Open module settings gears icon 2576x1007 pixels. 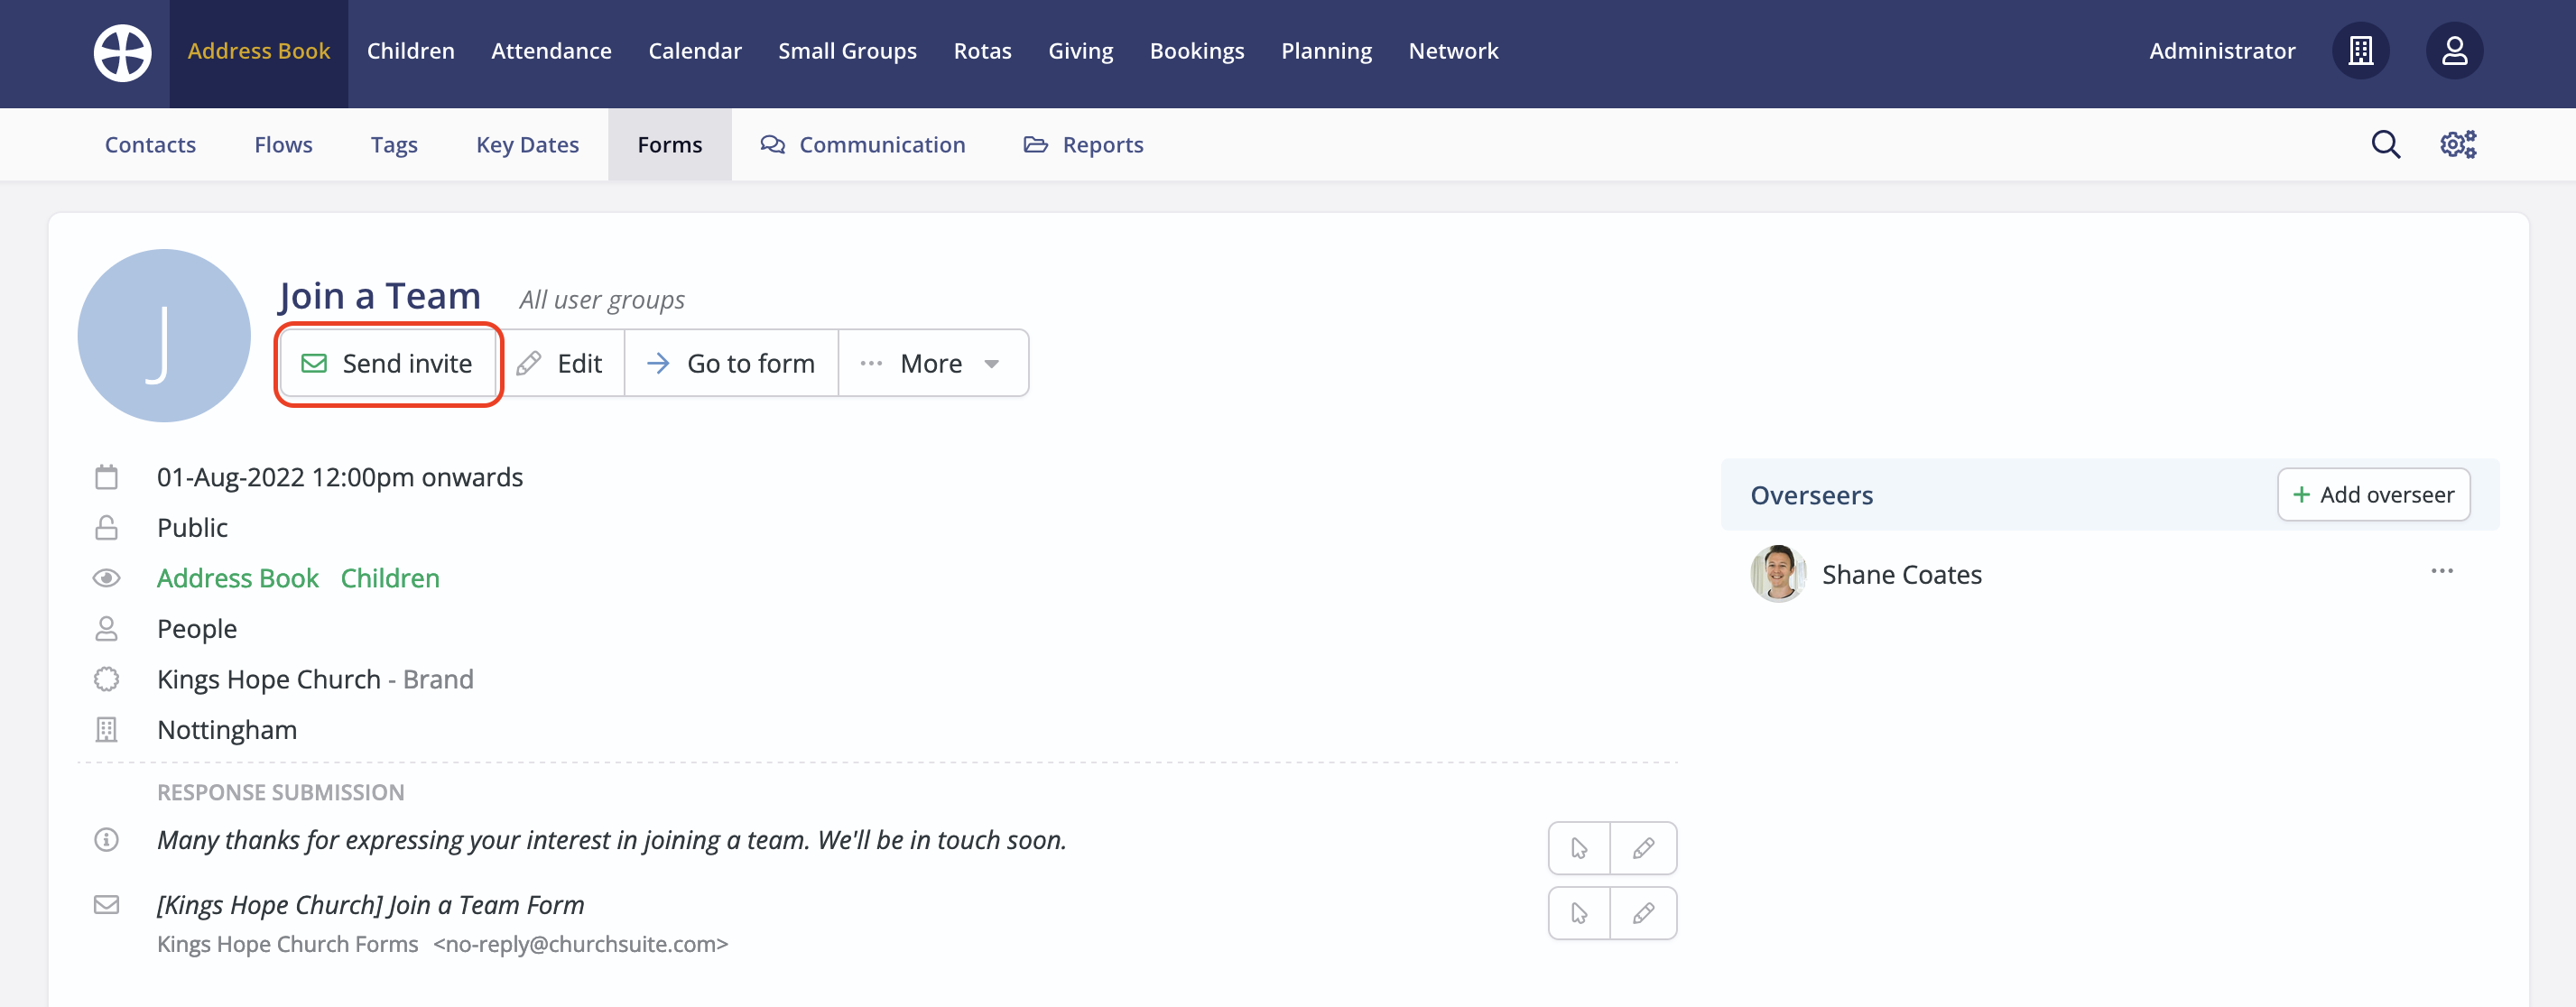pos(2458,145)
